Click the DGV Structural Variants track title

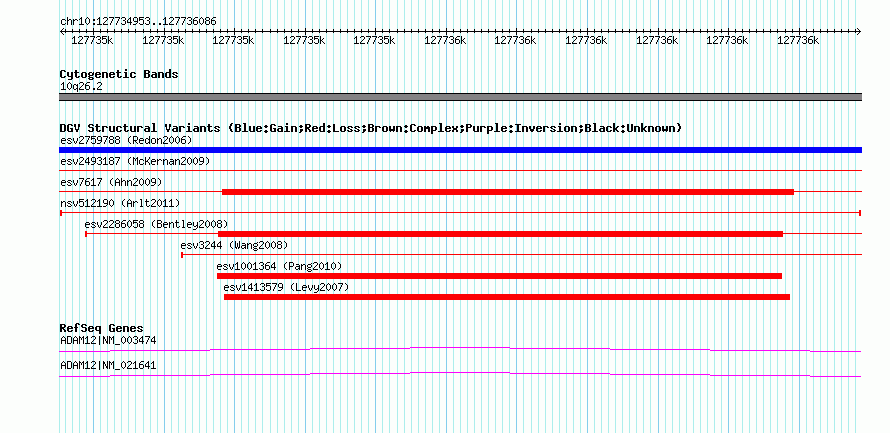tap(371, 128)
